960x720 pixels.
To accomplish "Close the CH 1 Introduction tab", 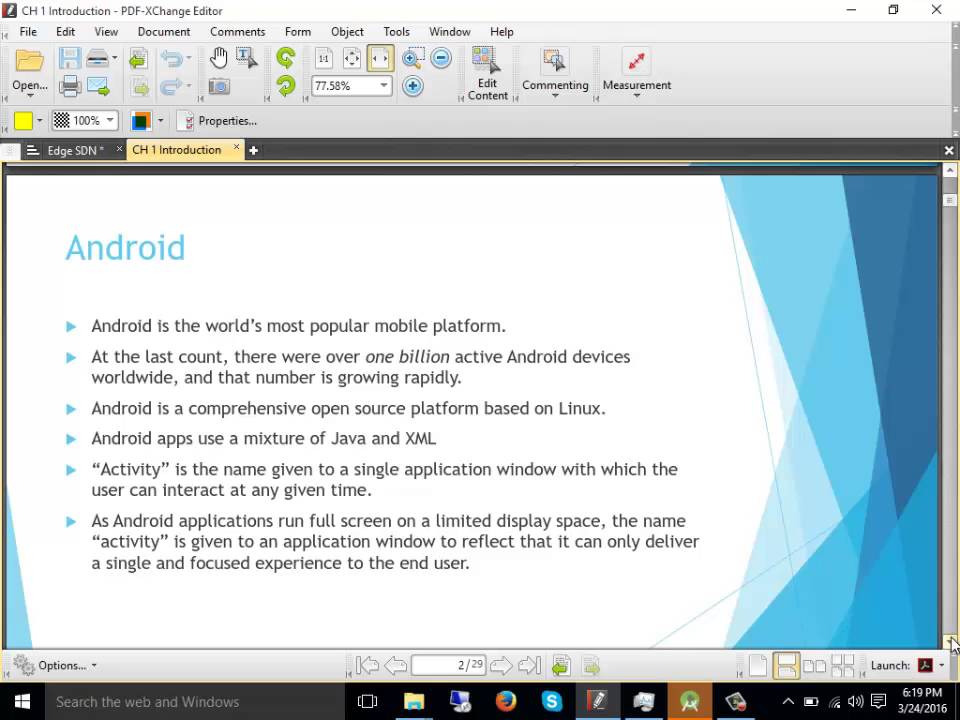I will tap(236, 148).
